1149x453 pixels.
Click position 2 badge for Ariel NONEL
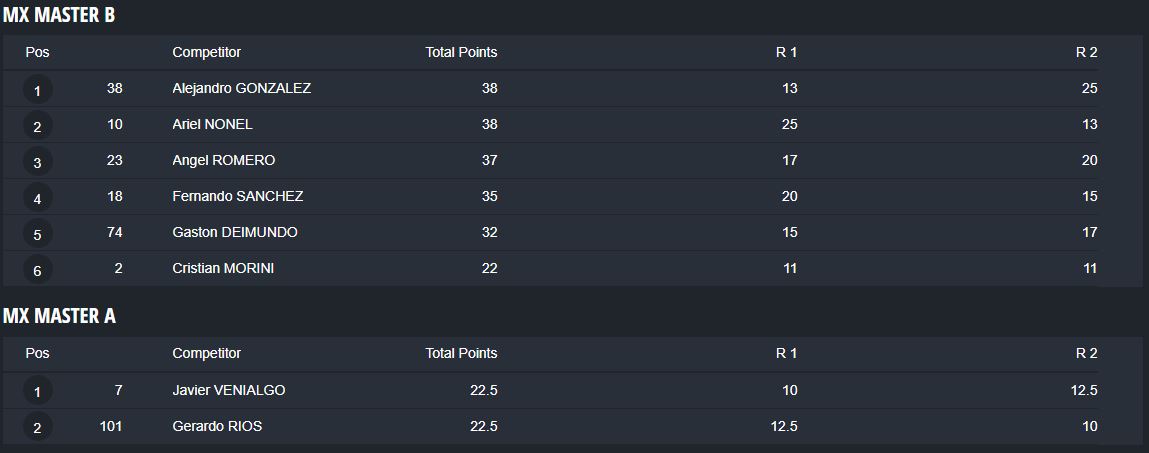[x=37, y=127]
